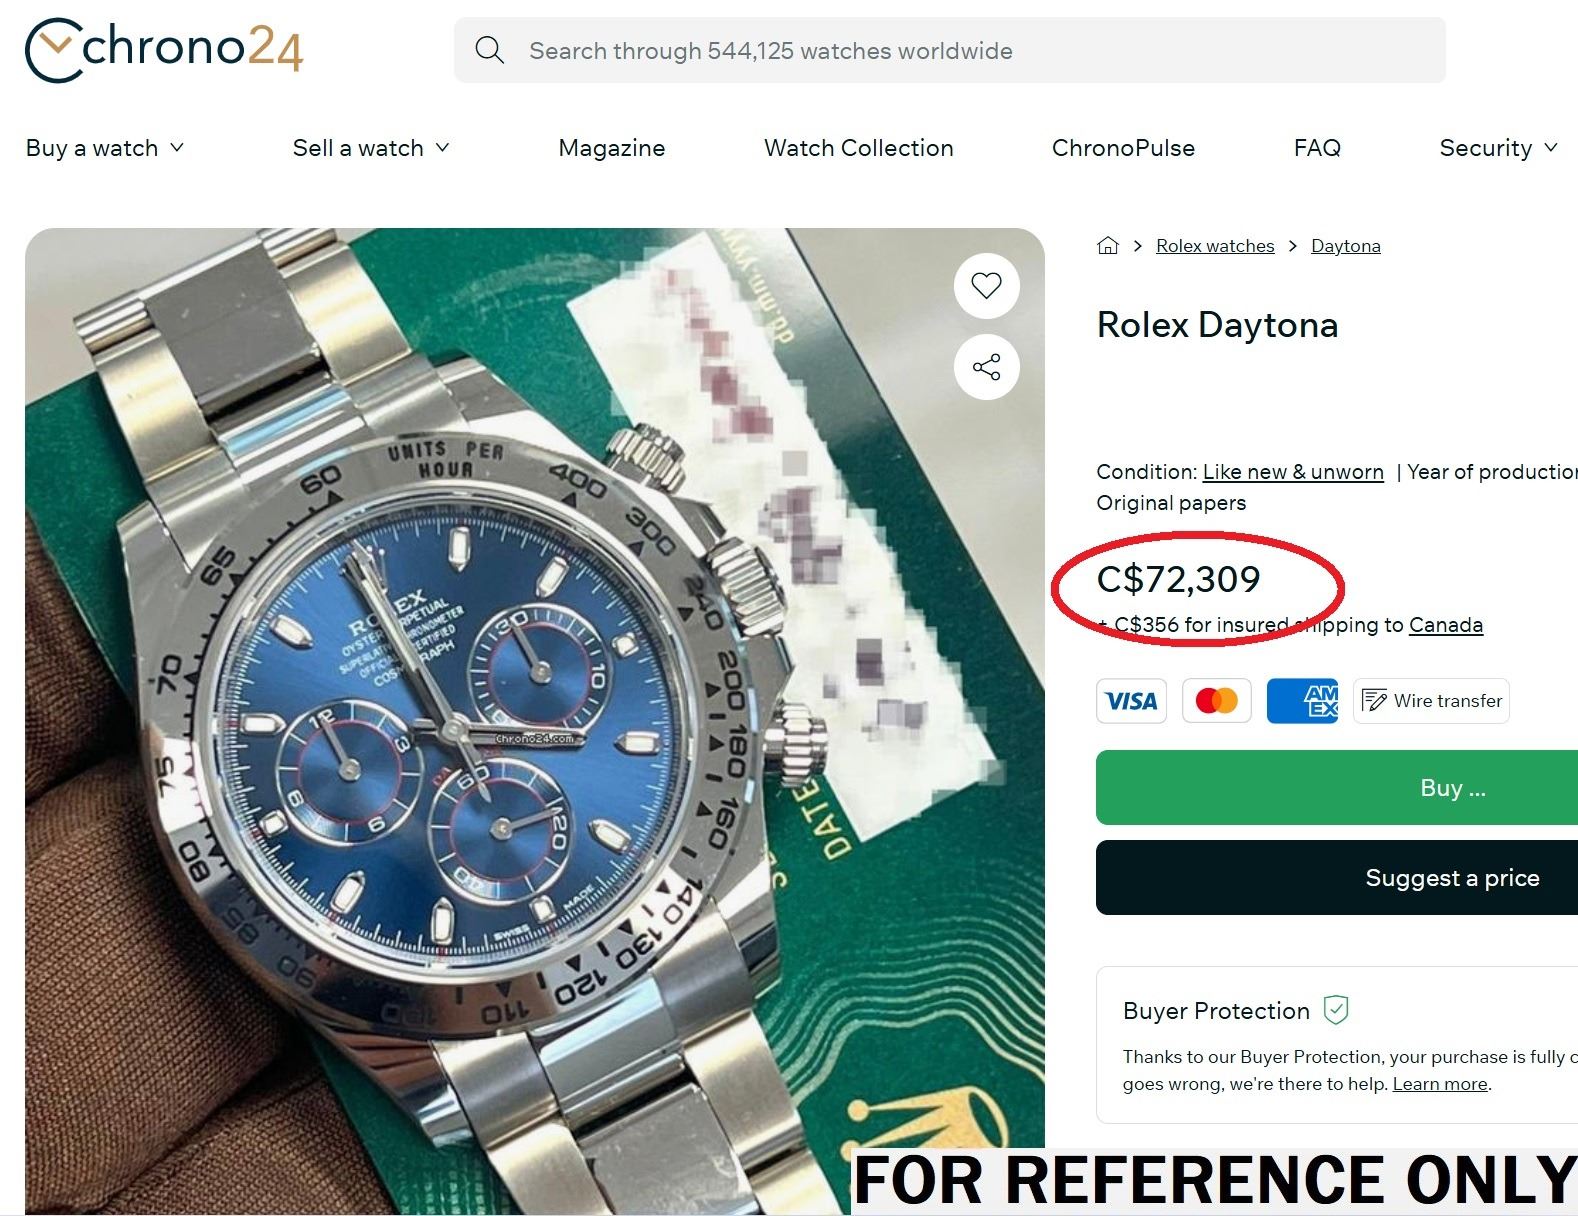Viewport: 1578px width, 1216px height.
Task: Click the chrono24 logo
Action: click(x=164, y=50)
